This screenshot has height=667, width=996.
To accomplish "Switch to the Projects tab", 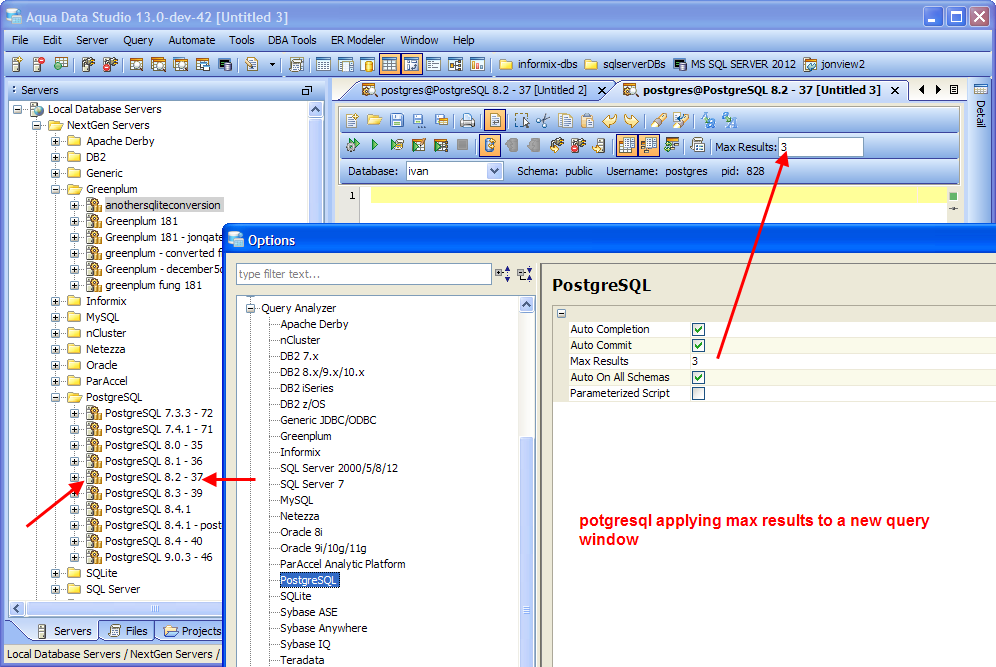I will (192, 631).
